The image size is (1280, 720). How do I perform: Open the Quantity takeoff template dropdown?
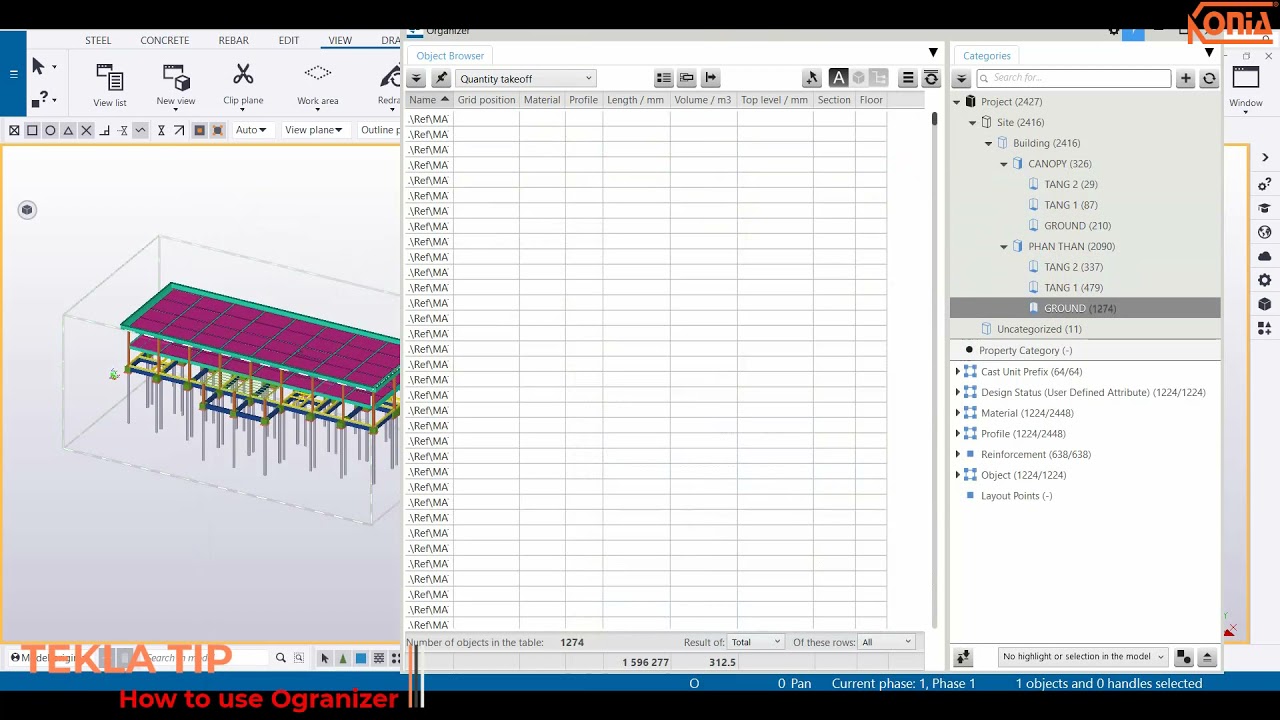526,78
